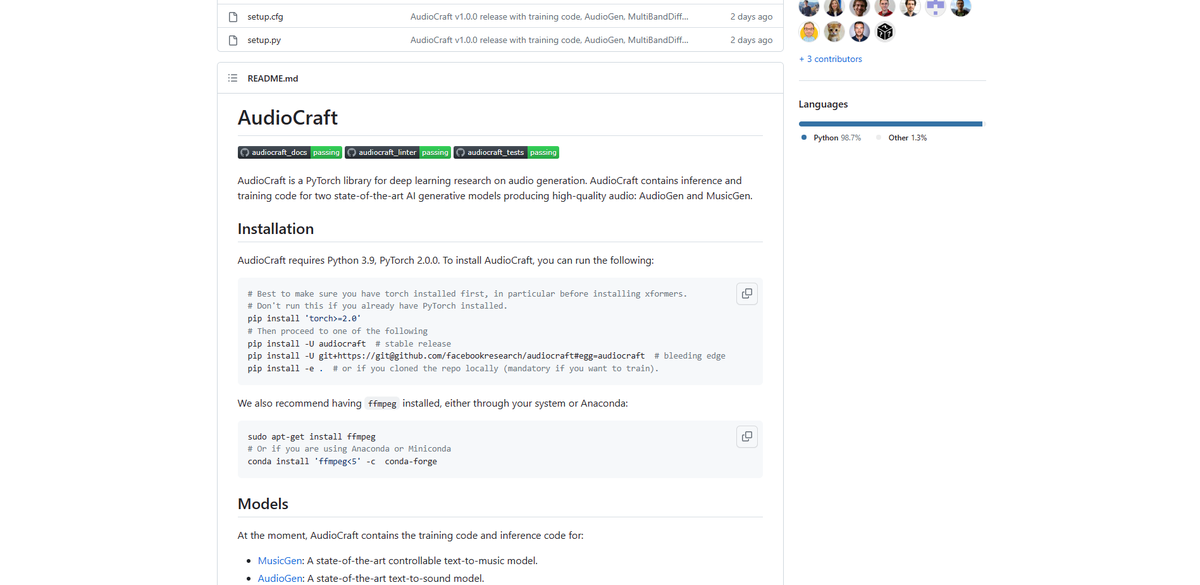Open the commit message on the setup.py row

coord(549,40)
